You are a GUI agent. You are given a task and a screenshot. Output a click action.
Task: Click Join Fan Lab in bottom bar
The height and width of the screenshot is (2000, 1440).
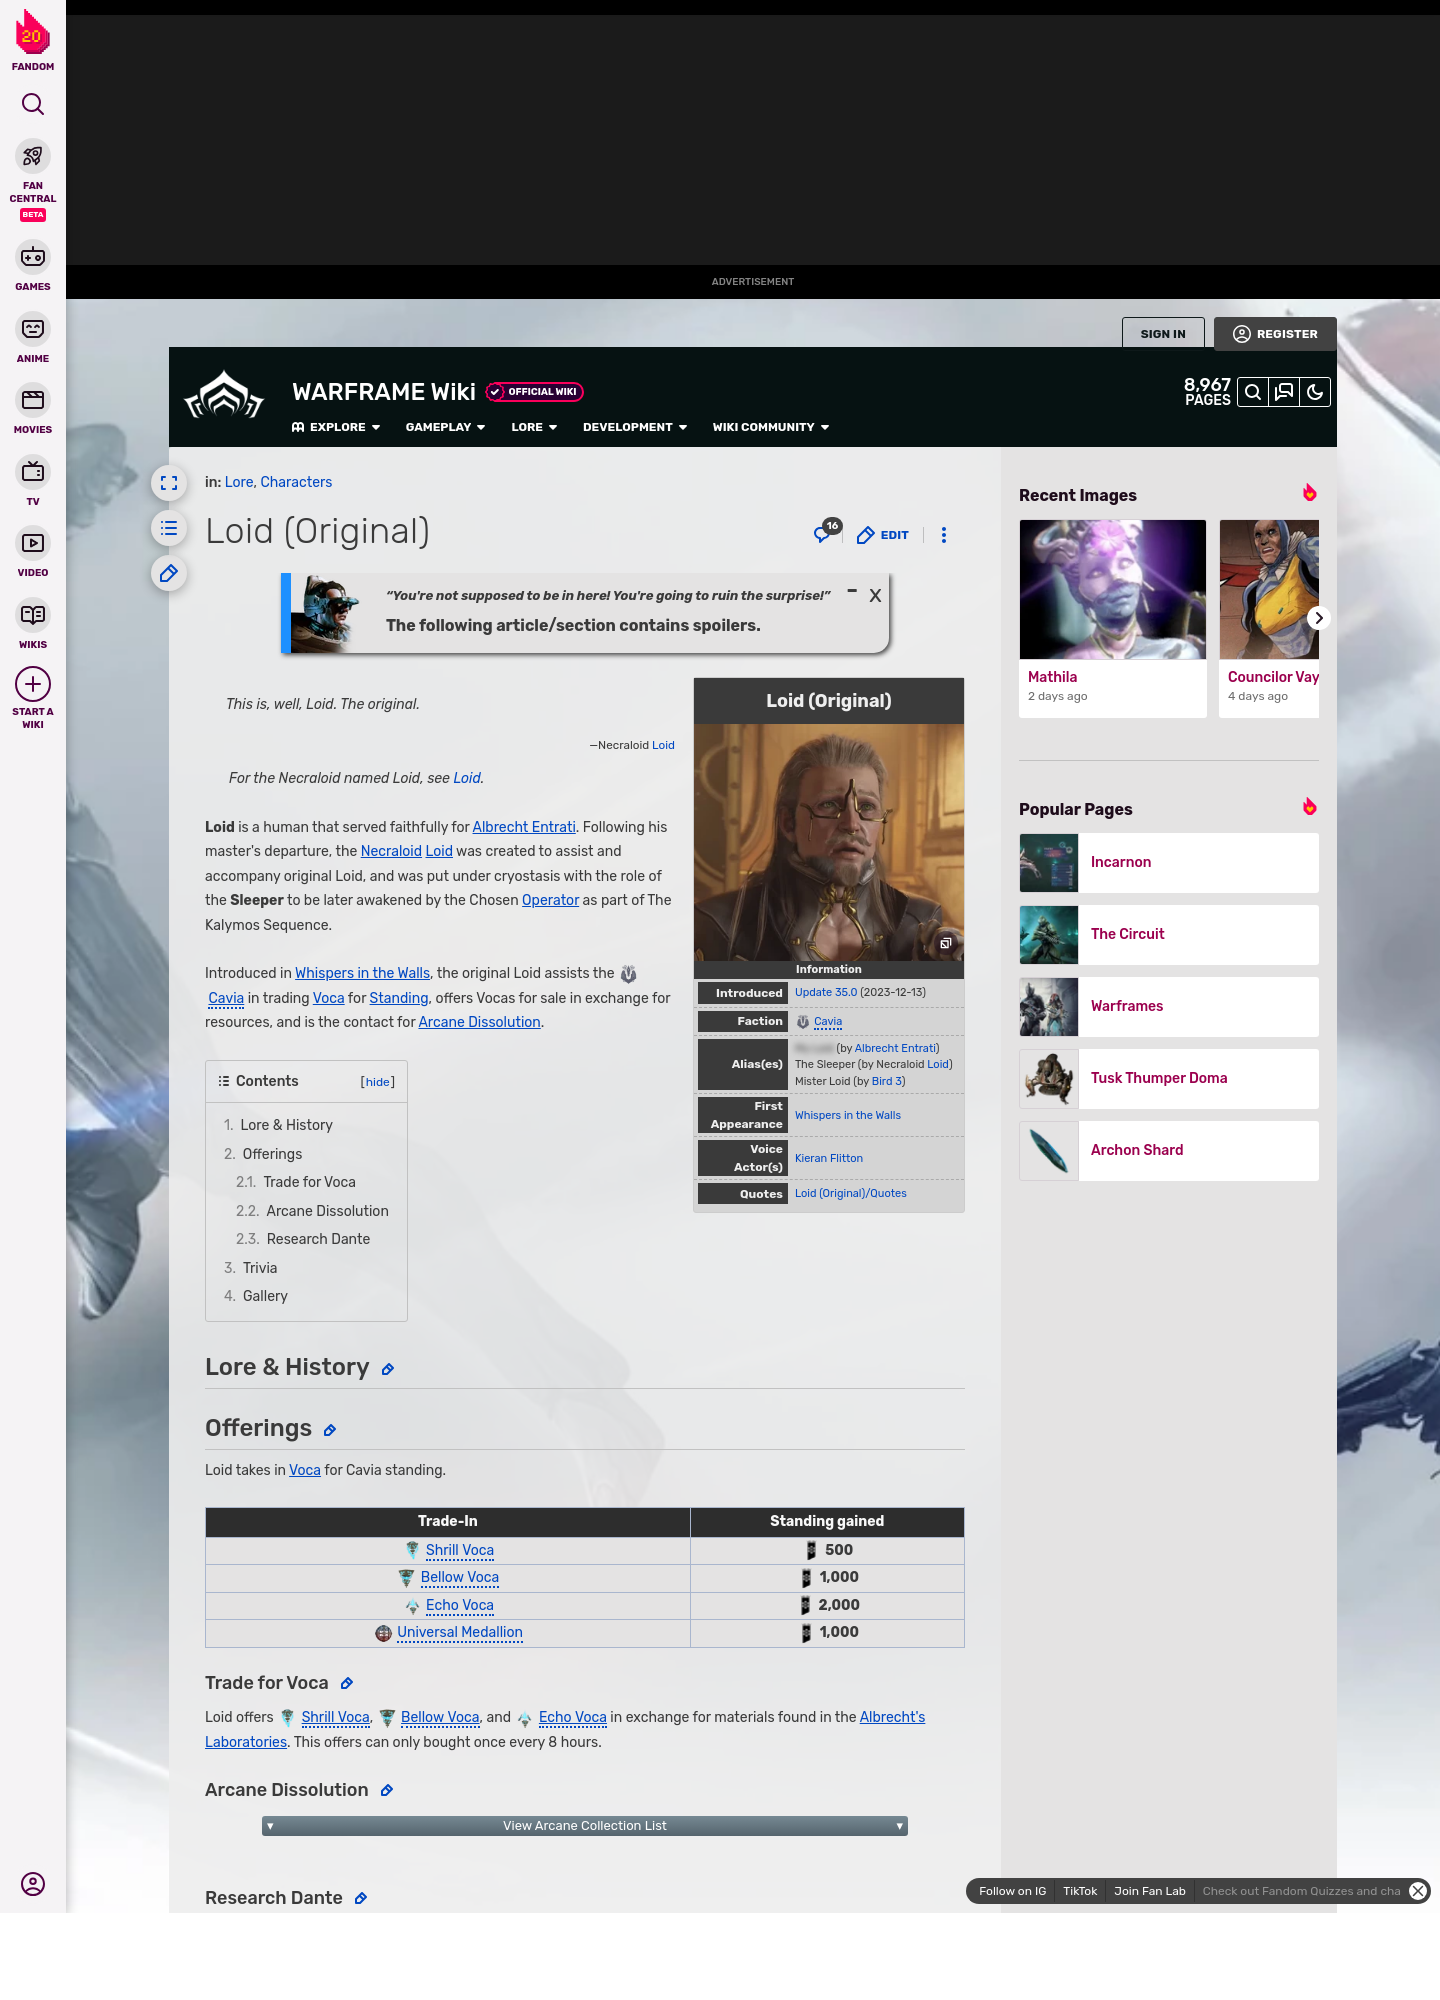[1150, 1891]
